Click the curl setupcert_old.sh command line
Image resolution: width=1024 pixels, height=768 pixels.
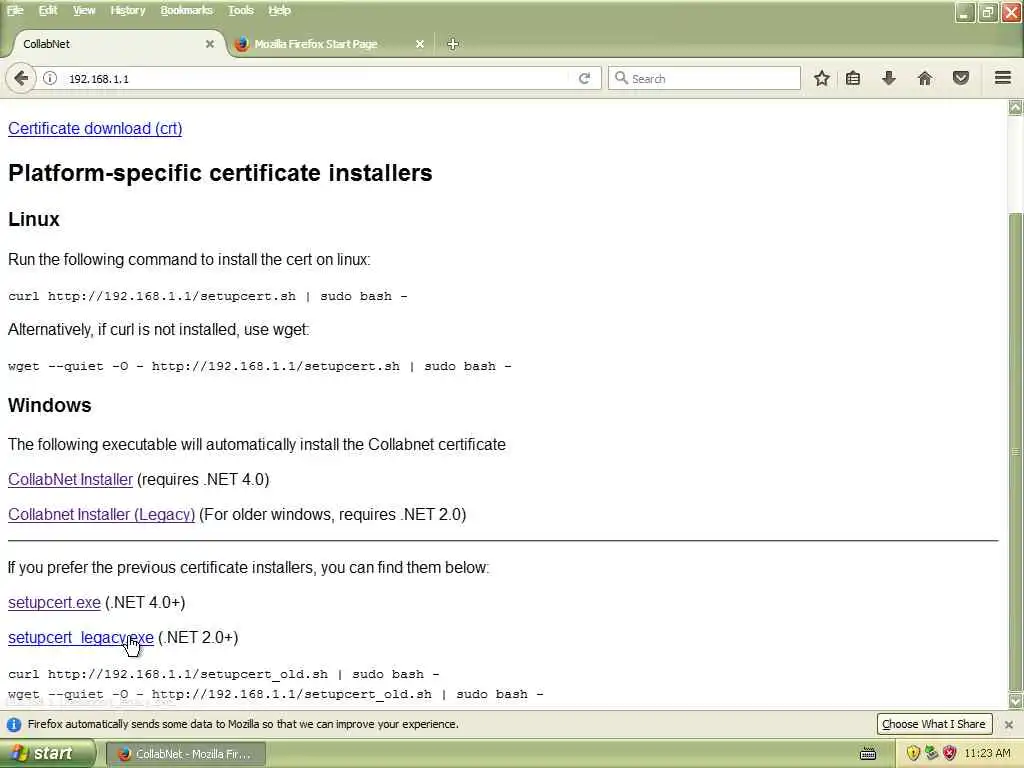point(223,674)
